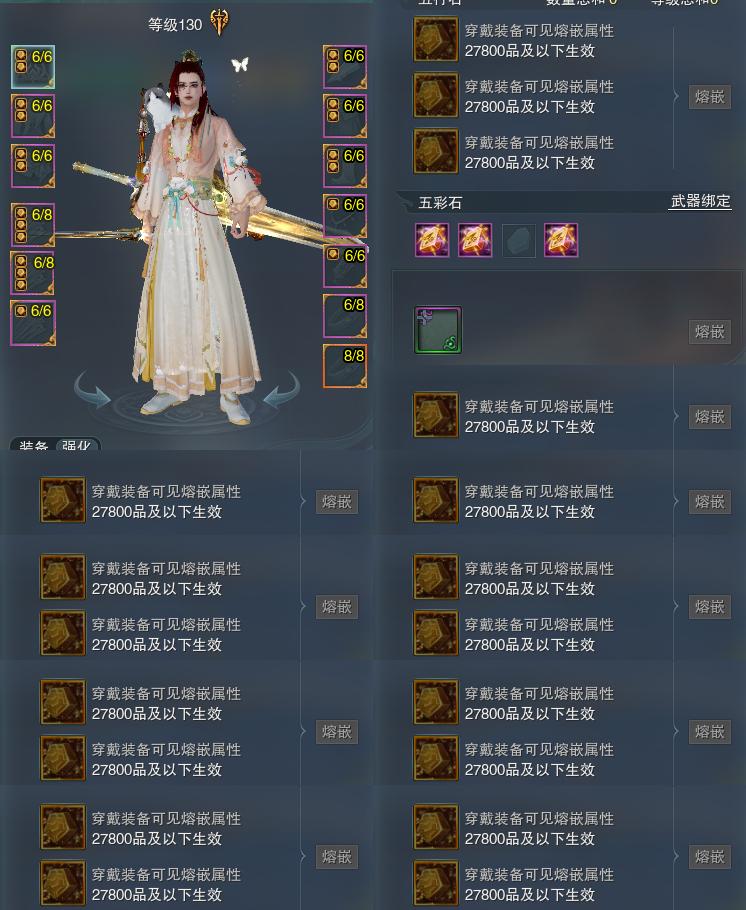Image resolution: width=746 pixels, height=910 pixels.
Task: Click the first 五彩石 gem icon
Action: coord(432,240)
